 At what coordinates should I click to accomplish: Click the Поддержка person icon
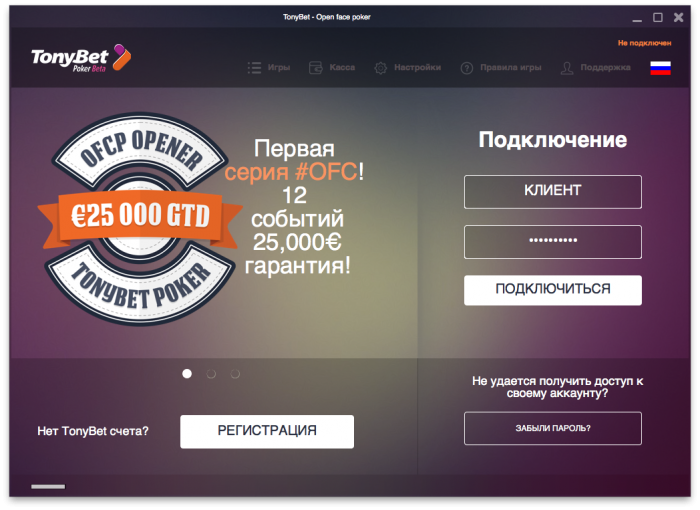[567, 68]
